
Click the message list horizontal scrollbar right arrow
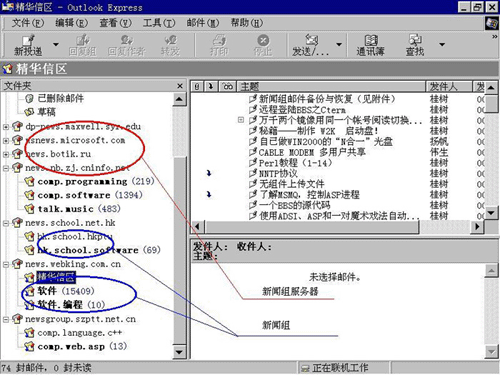click(x=478, y=227)
